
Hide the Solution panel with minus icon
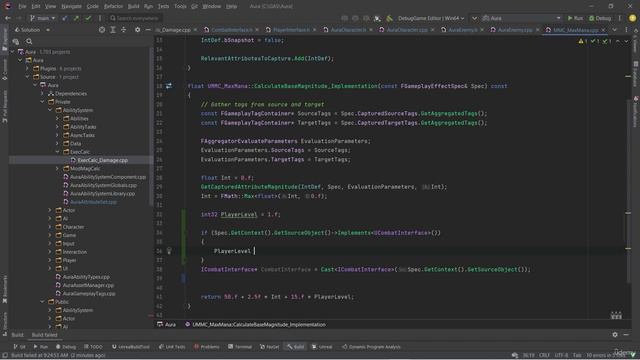pos(148,30)
